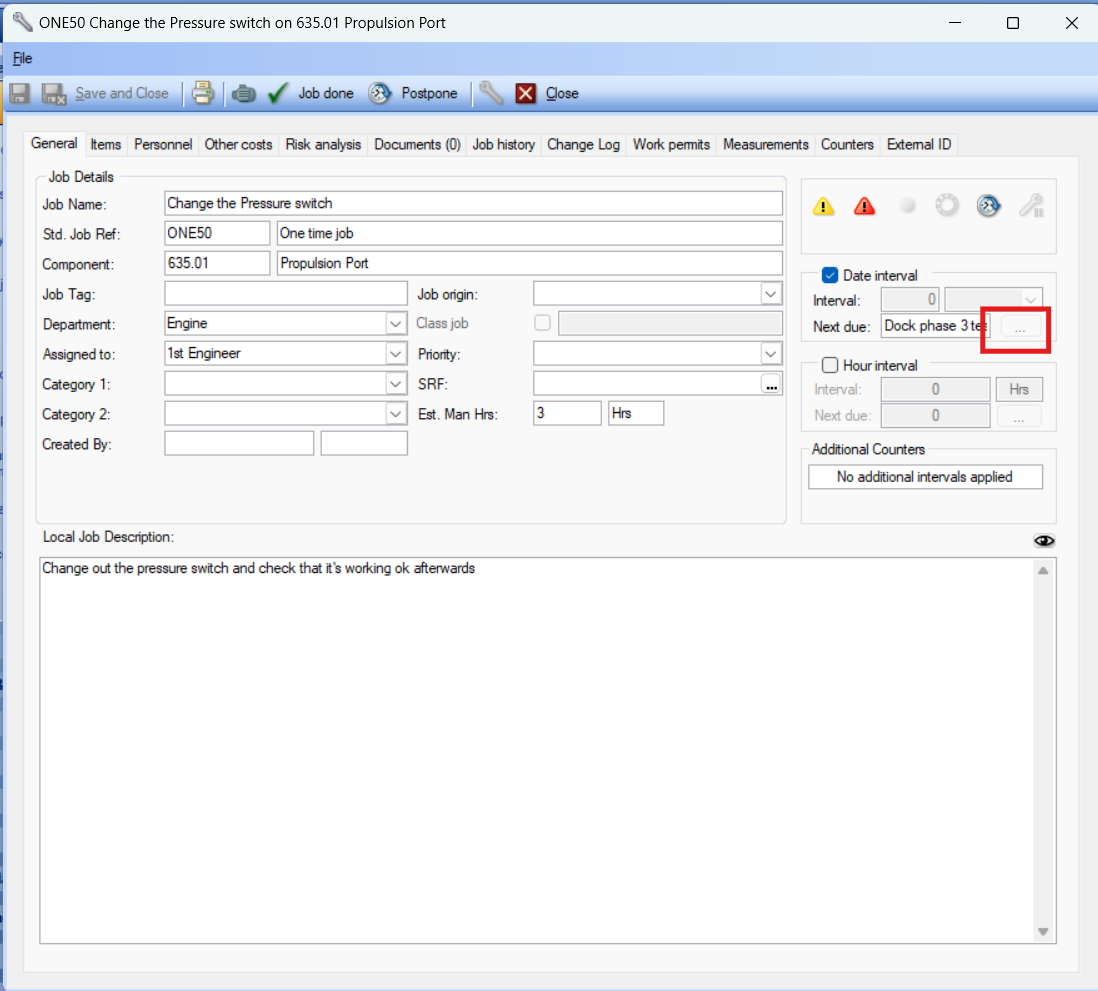This screenshot has width=1098, height=991.
Task: Expand the Department dropdown showing Engine
Action: tap(395, 324)
